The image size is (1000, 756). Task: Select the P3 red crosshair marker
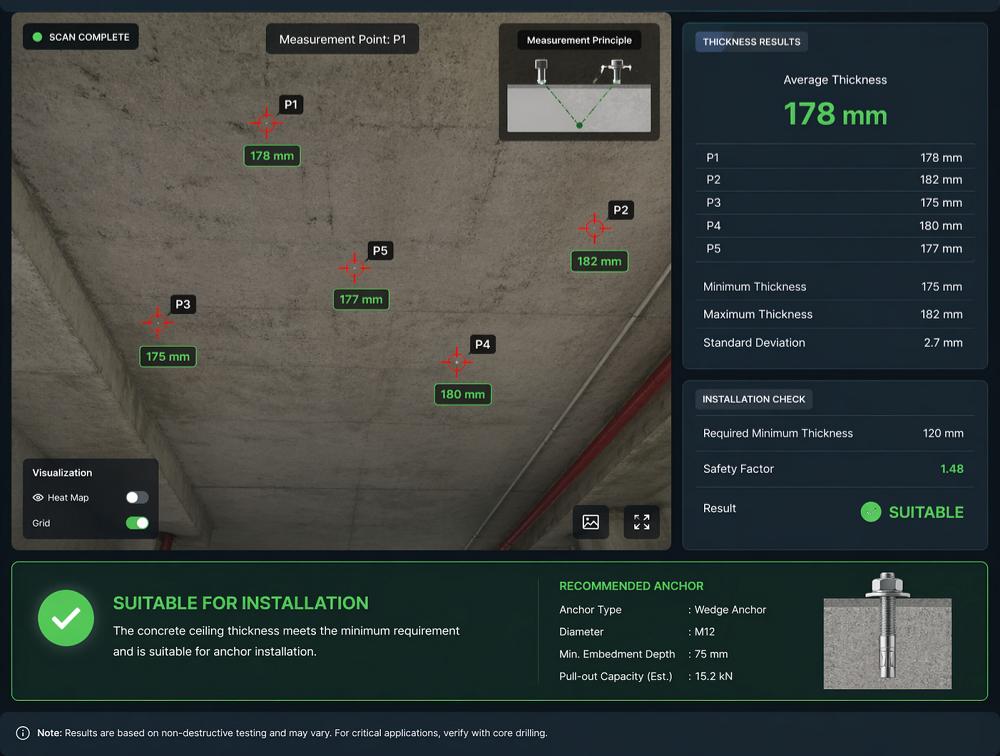coord(158,322)
